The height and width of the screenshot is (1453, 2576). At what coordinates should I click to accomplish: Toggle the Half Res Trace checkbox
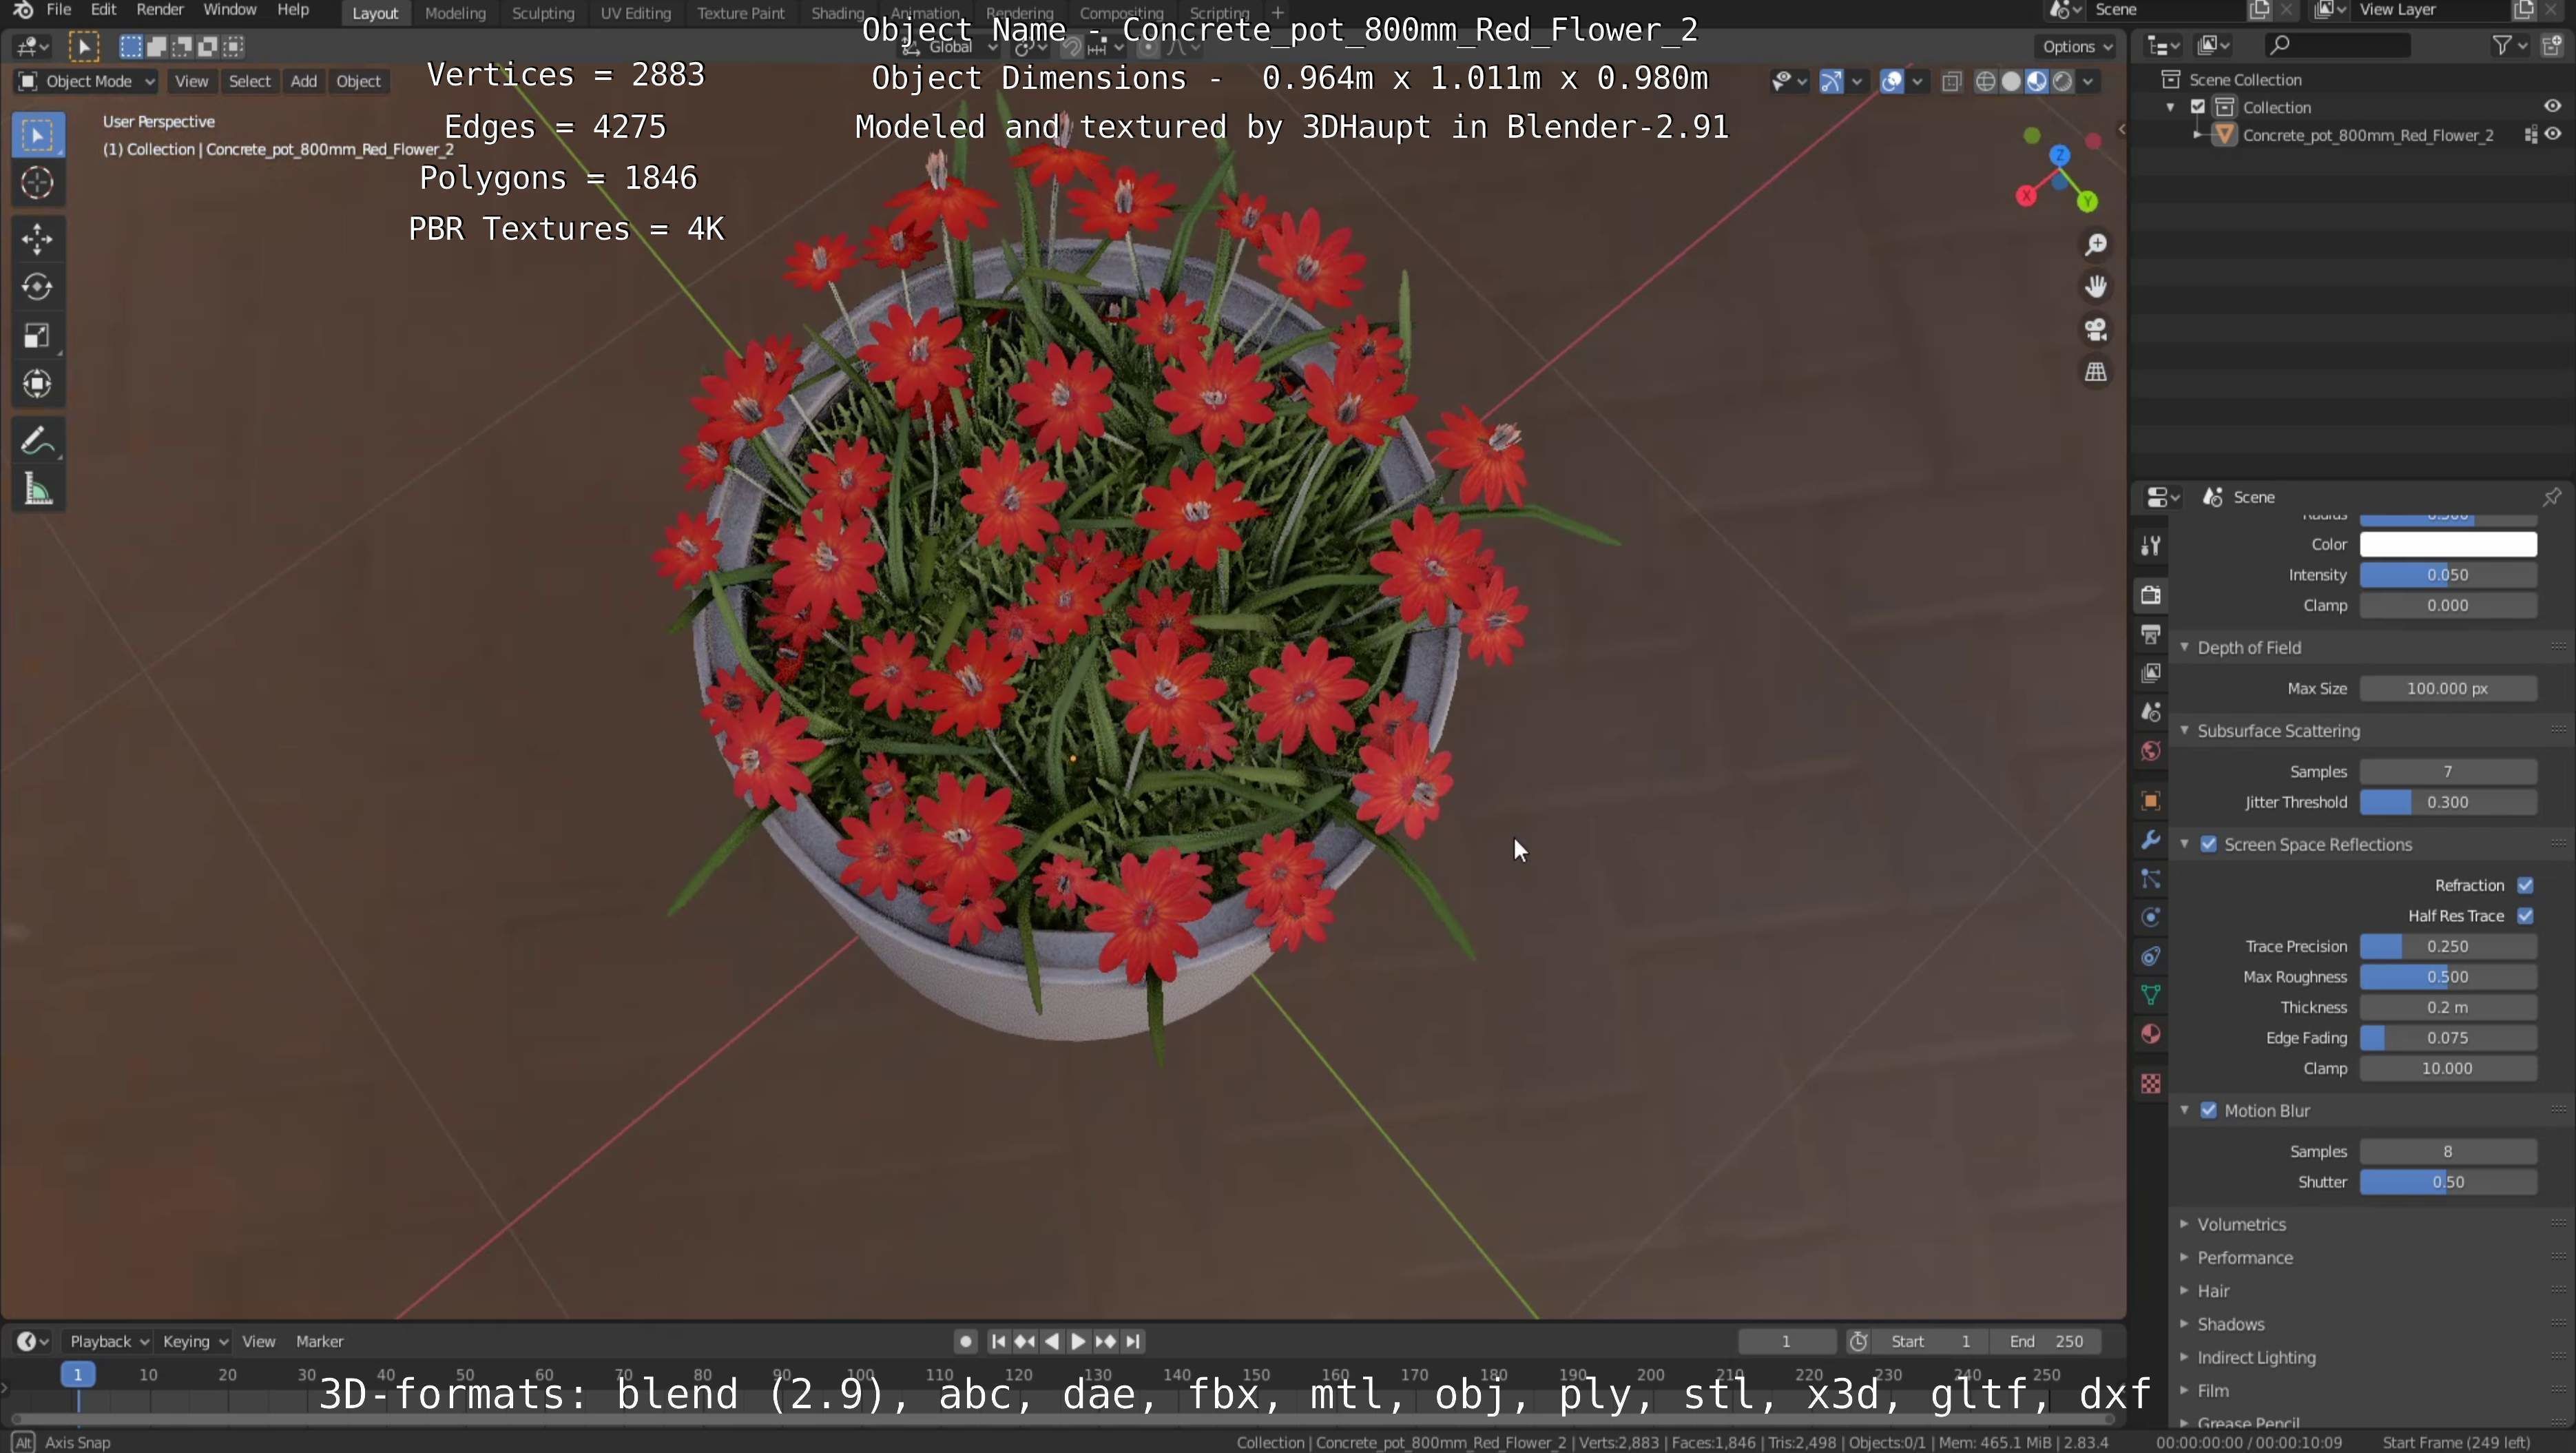tap(2525, 916)
